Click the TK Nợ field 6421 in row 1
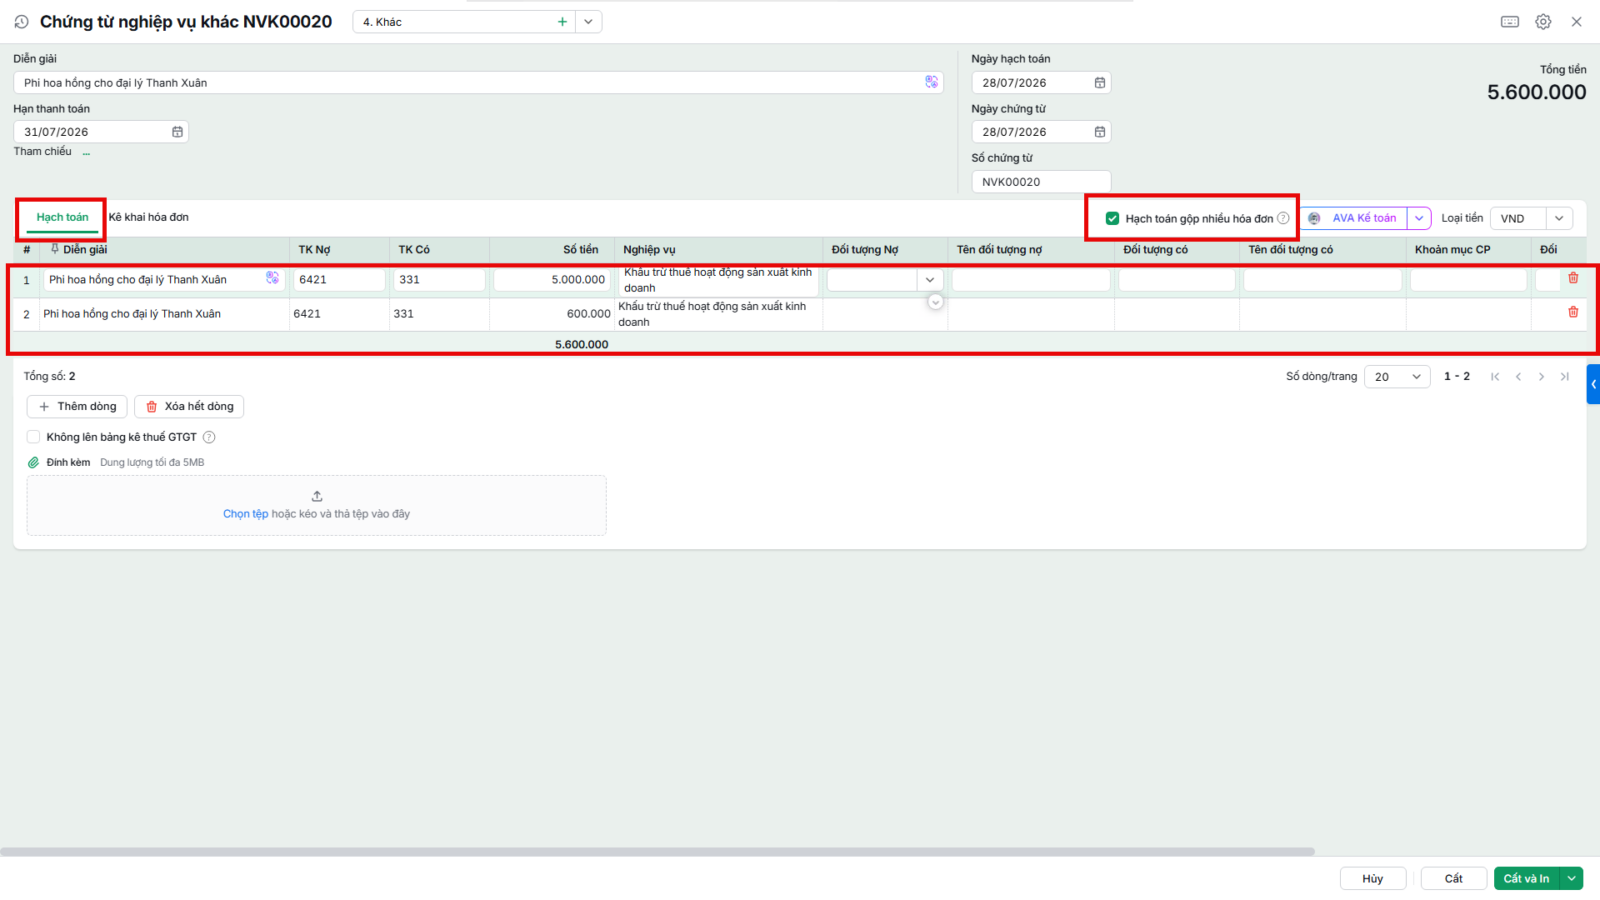This screenshot has height=900, width=1600. [339, 280]
